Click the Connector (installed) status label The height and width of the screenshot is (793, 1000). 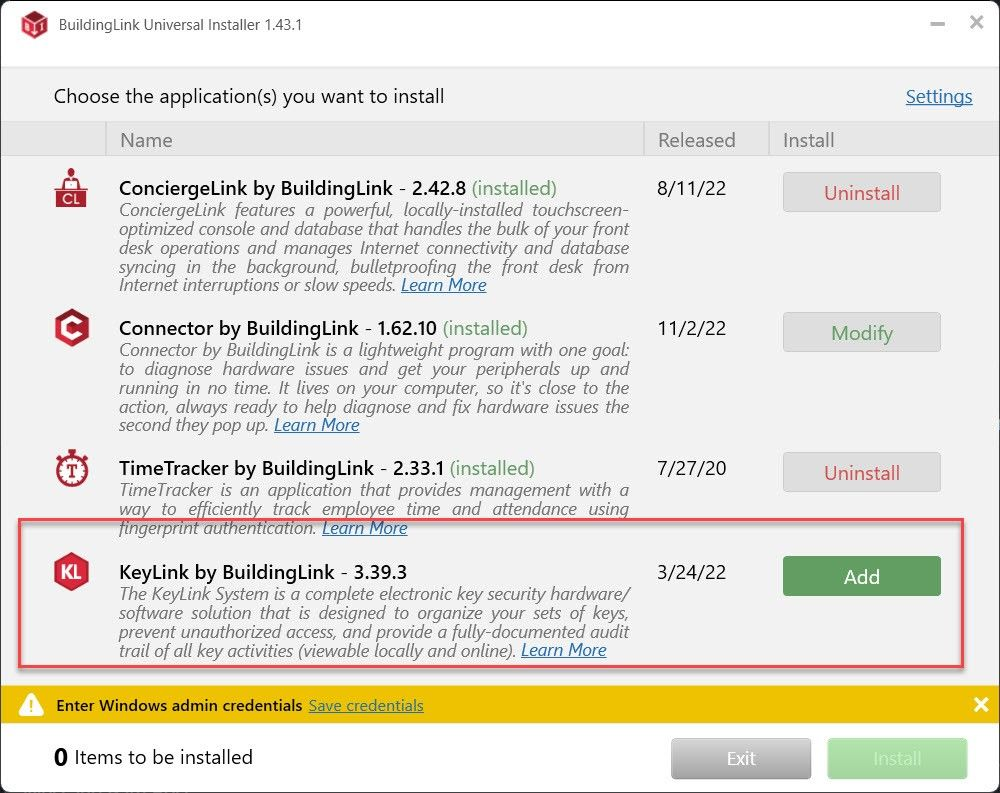coord(485,328)
